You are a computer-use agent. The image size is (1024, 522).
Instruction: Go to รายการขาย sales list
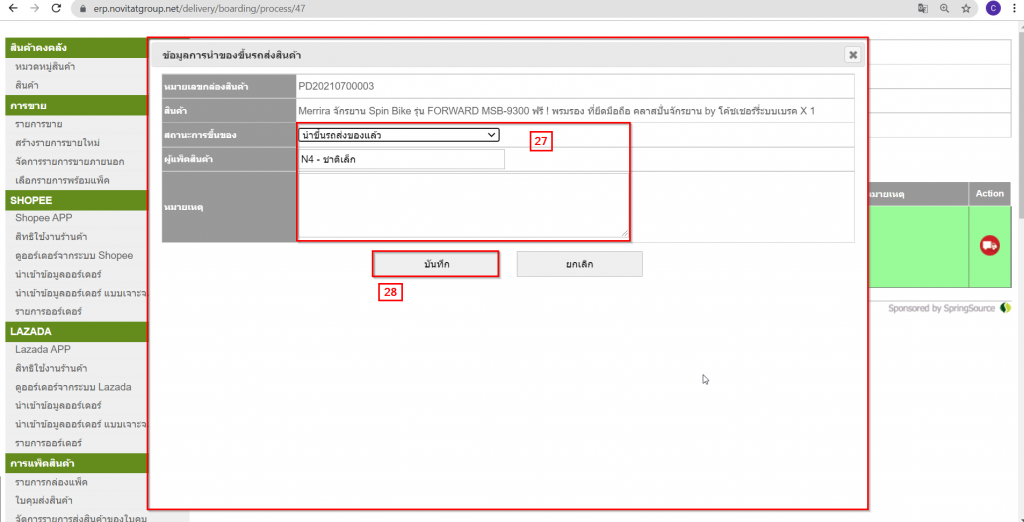(x=39, y=123)
